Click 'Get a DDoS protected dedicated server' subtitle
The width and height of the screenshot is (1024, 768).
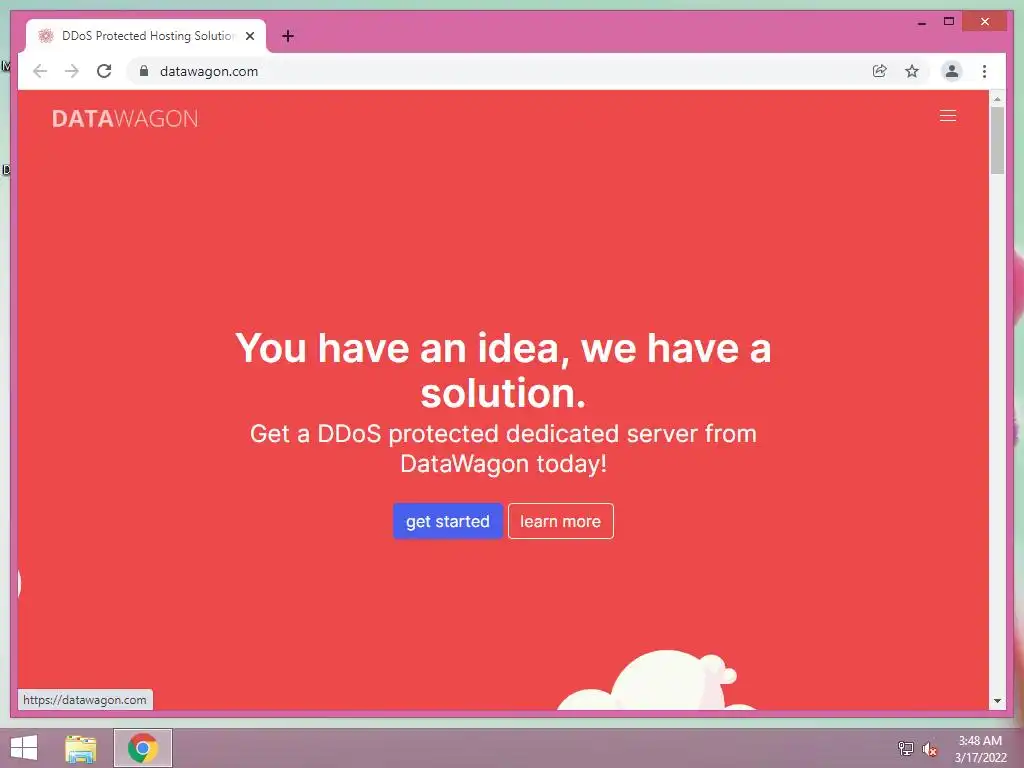[x=503, y=449]
